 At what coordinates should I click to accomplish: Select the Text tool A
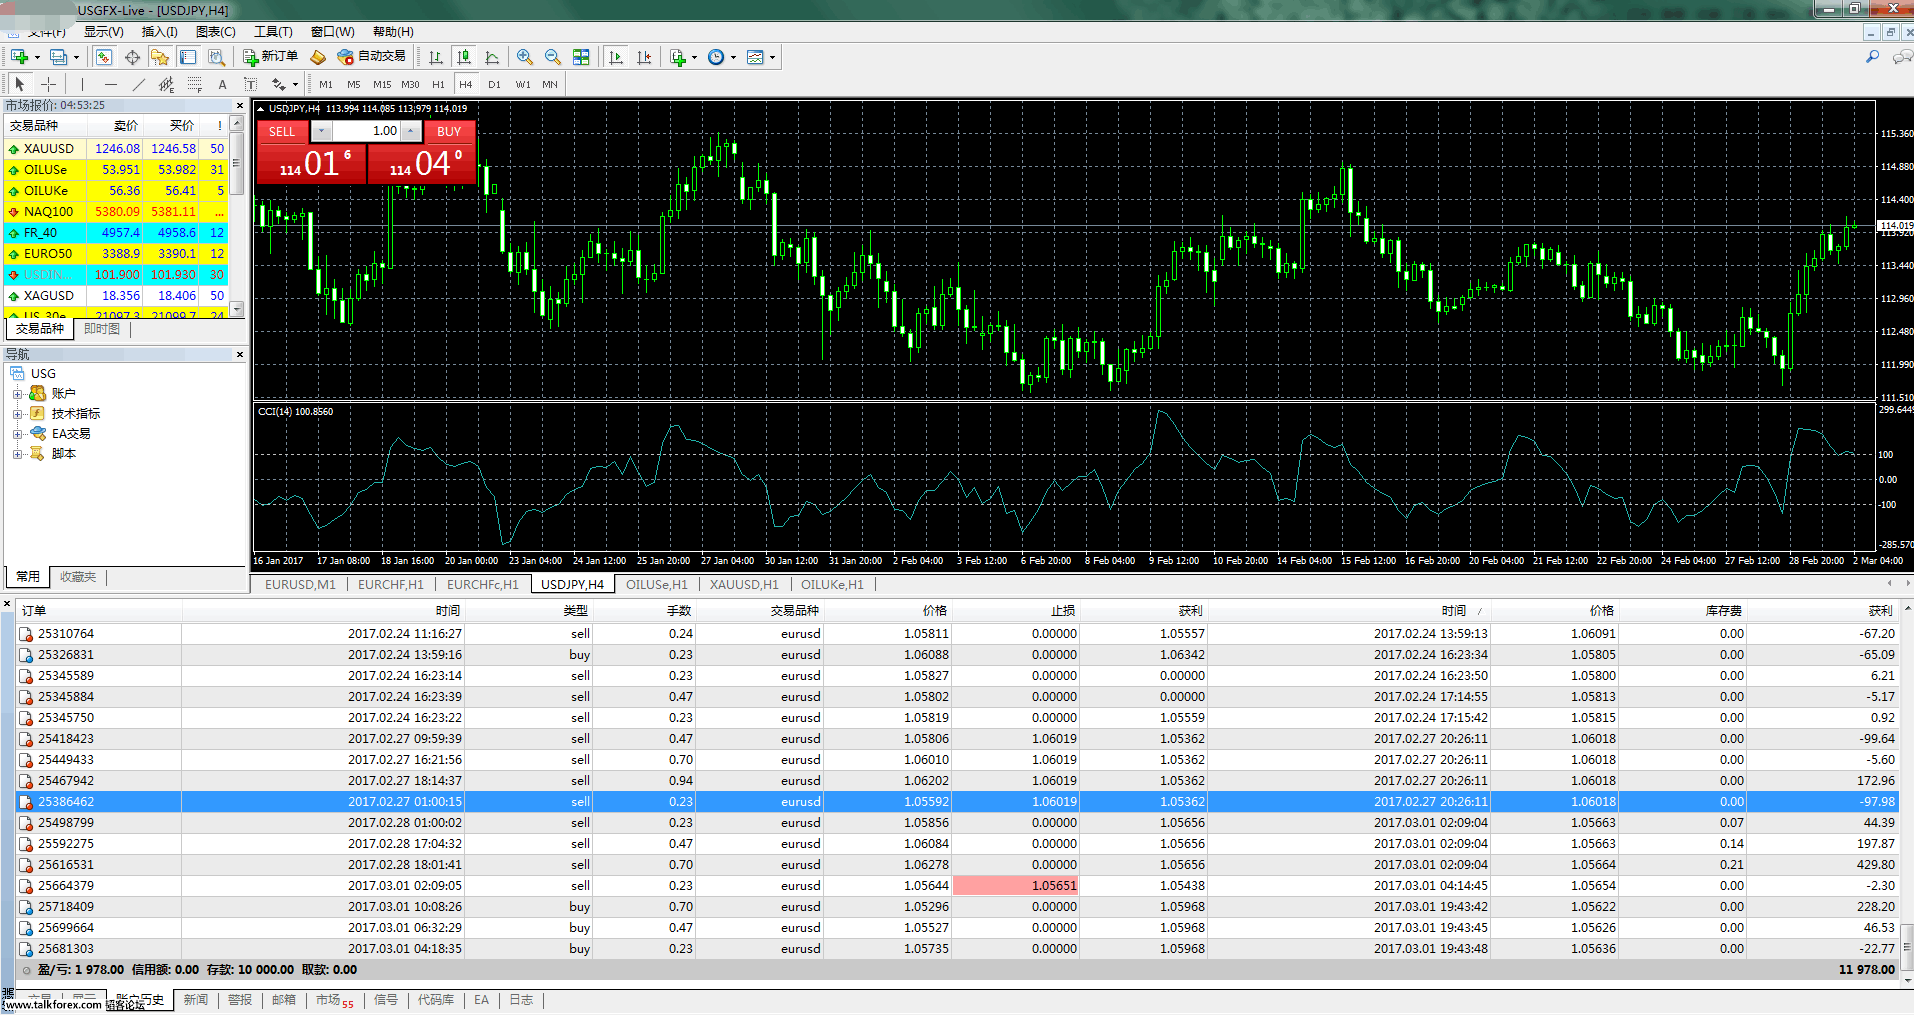click(222, 84)
